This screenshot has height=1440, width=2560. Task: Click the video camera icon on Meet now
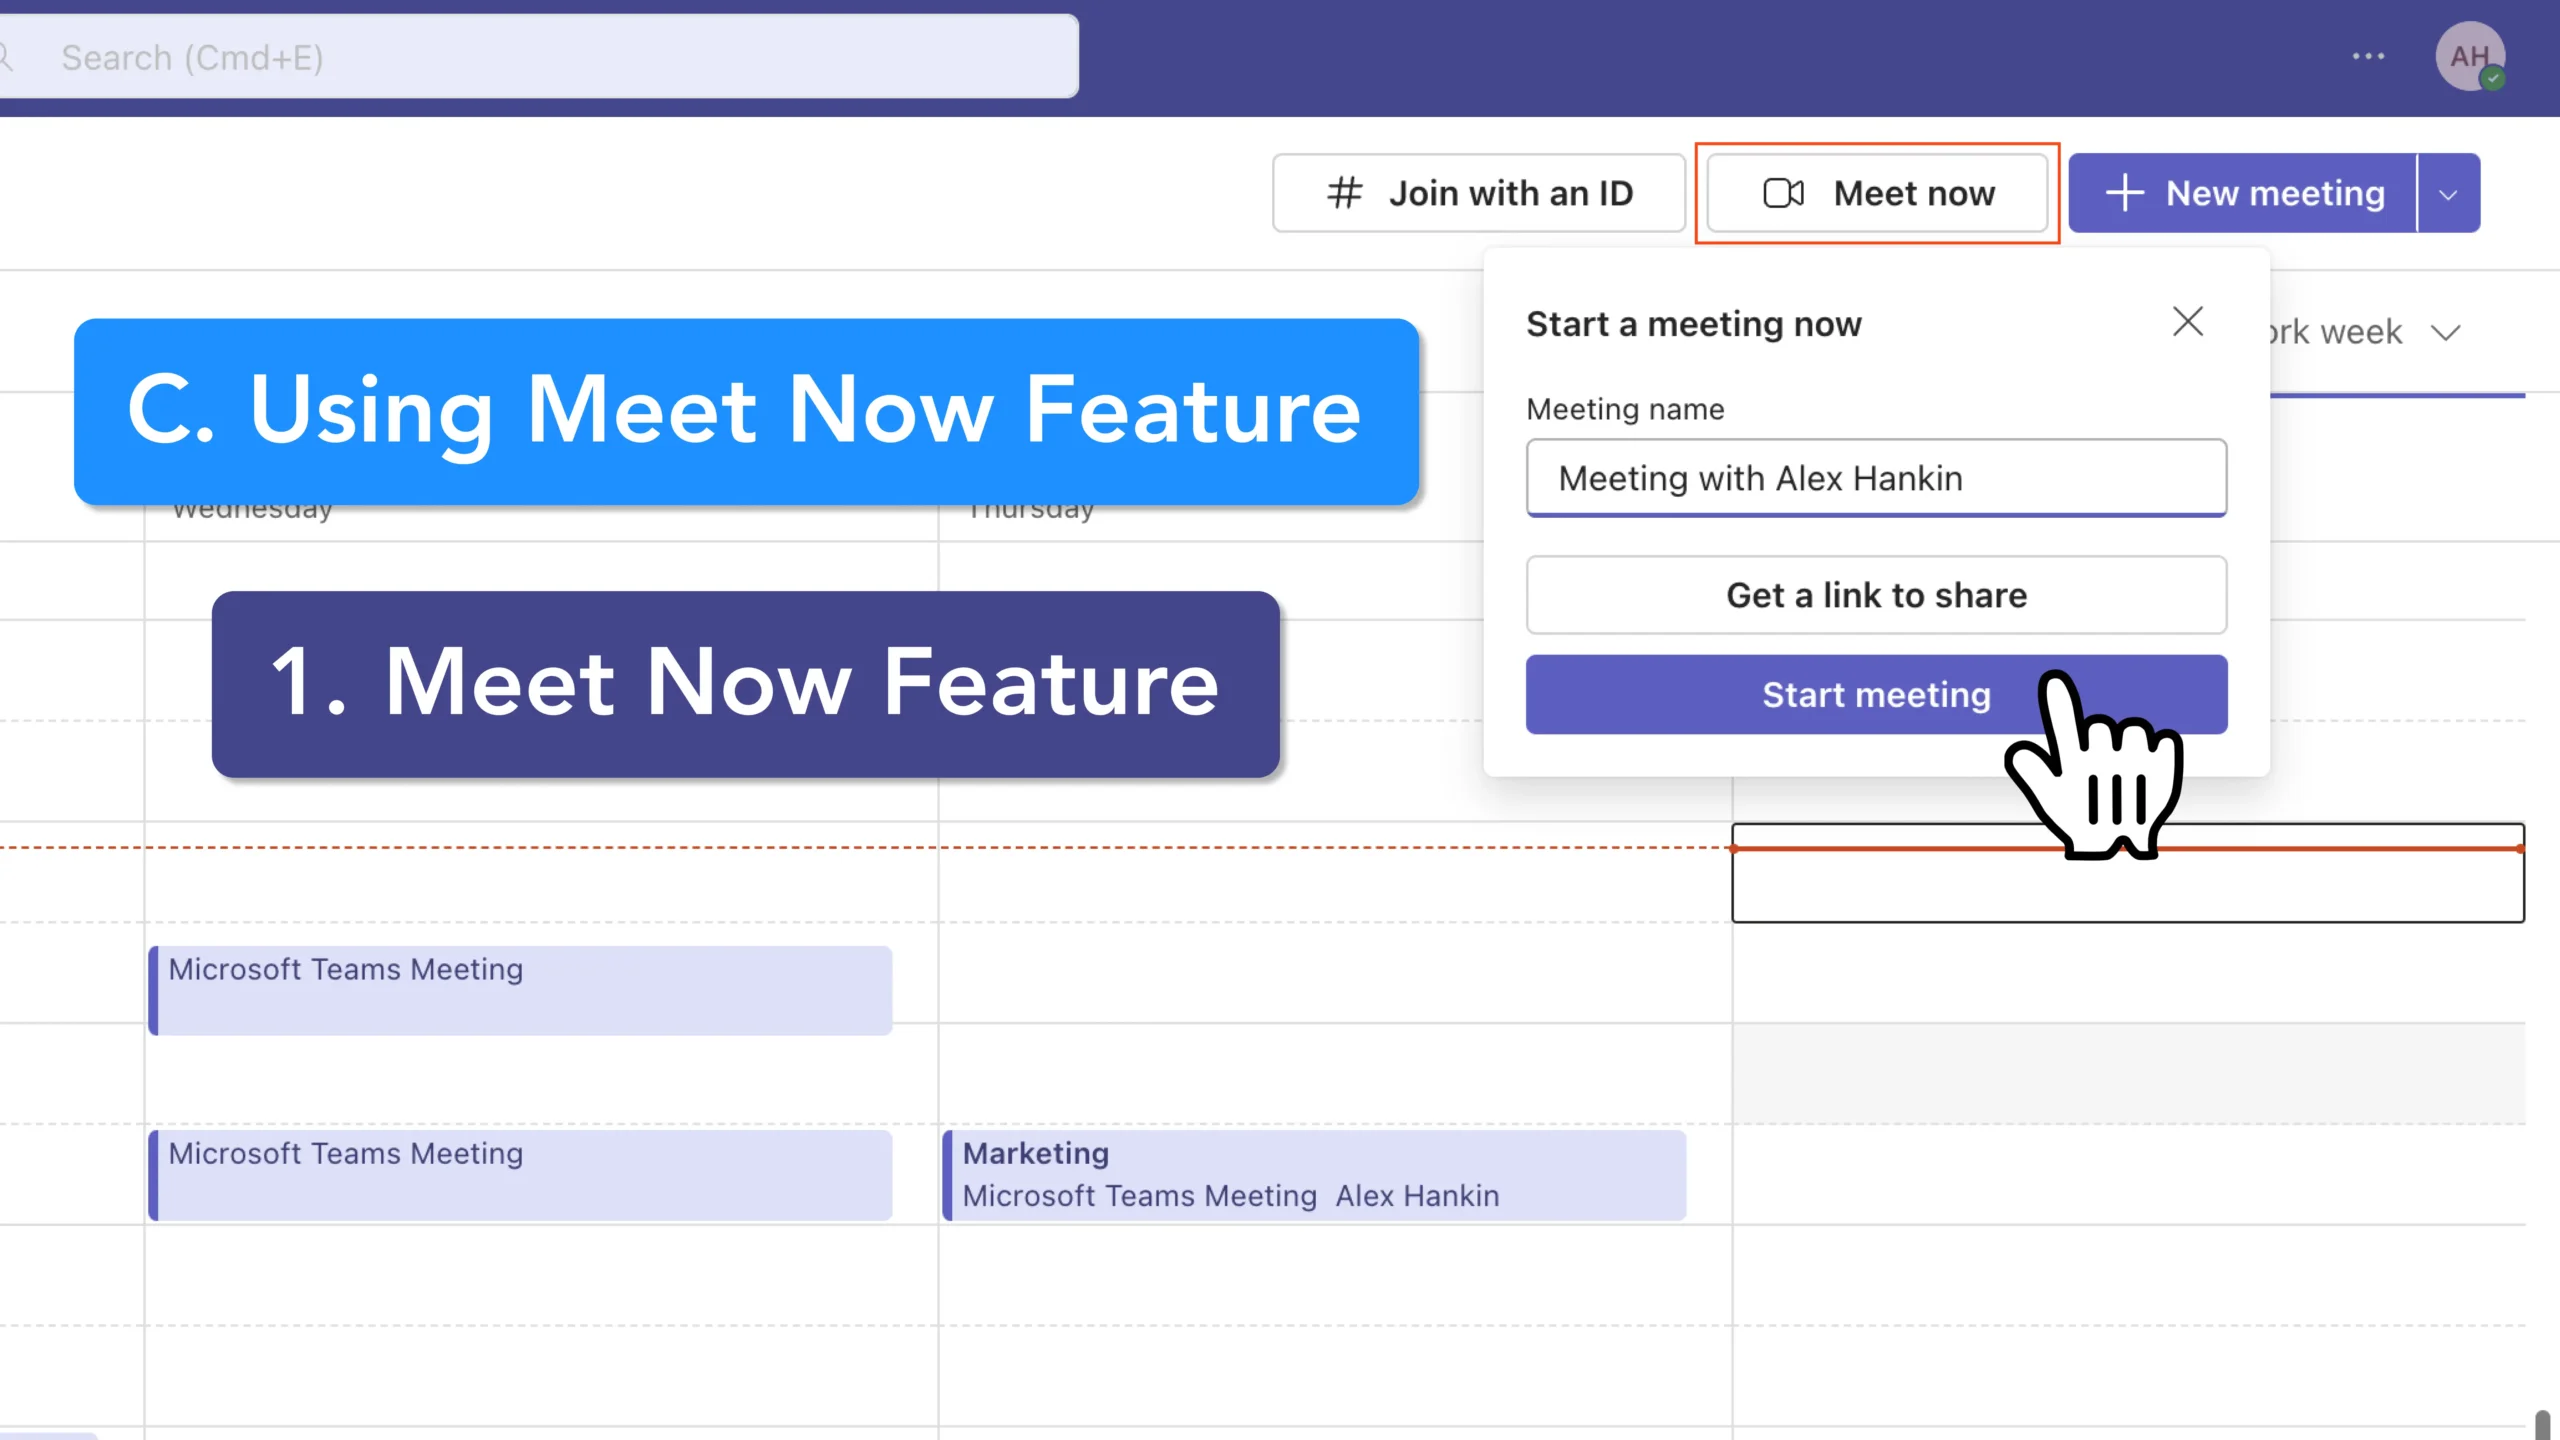click(1782, 193)
